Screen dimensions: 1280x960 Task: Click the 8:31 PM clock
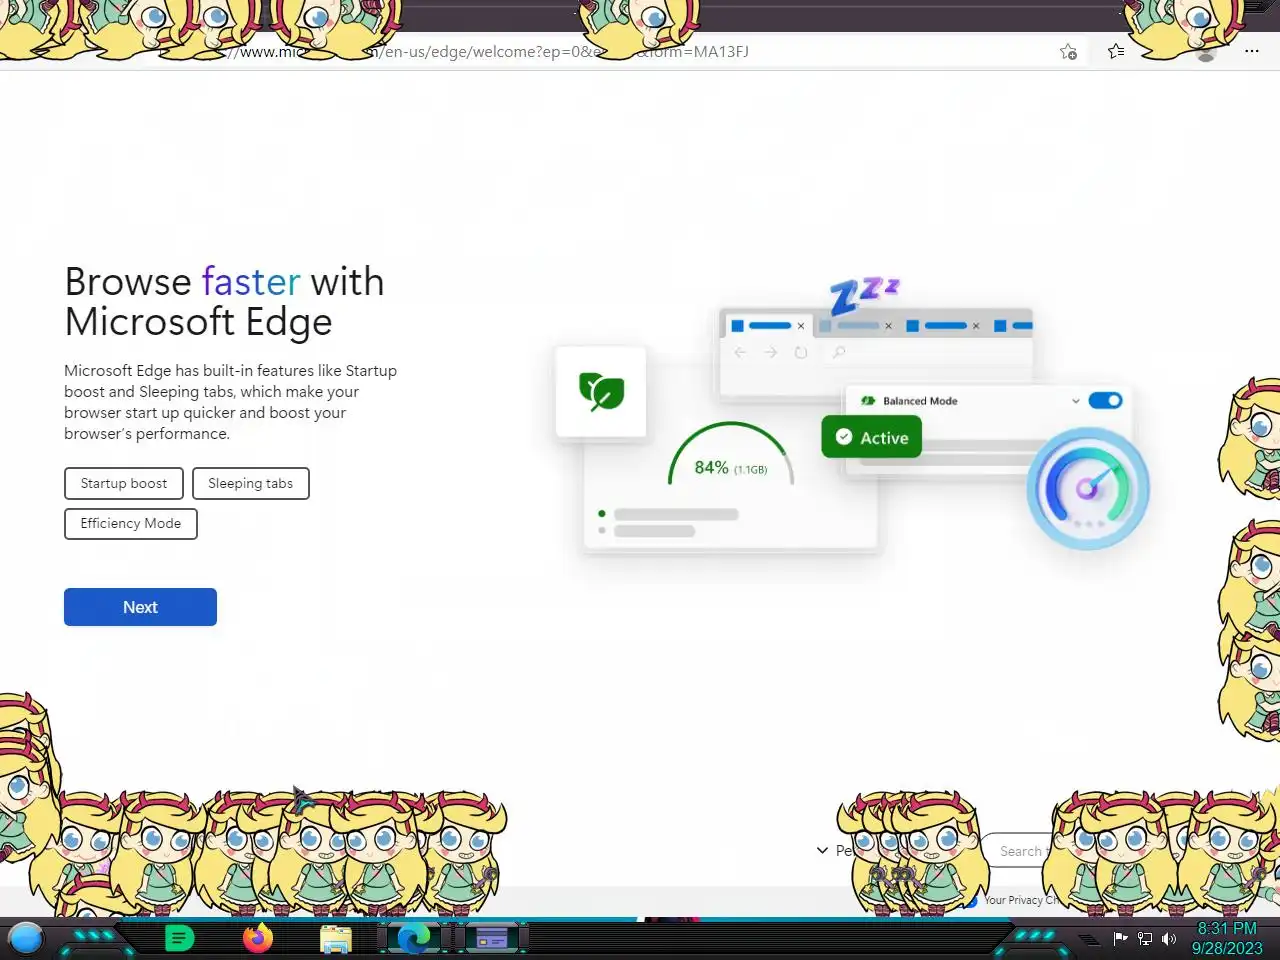(x=1227, y=928)
